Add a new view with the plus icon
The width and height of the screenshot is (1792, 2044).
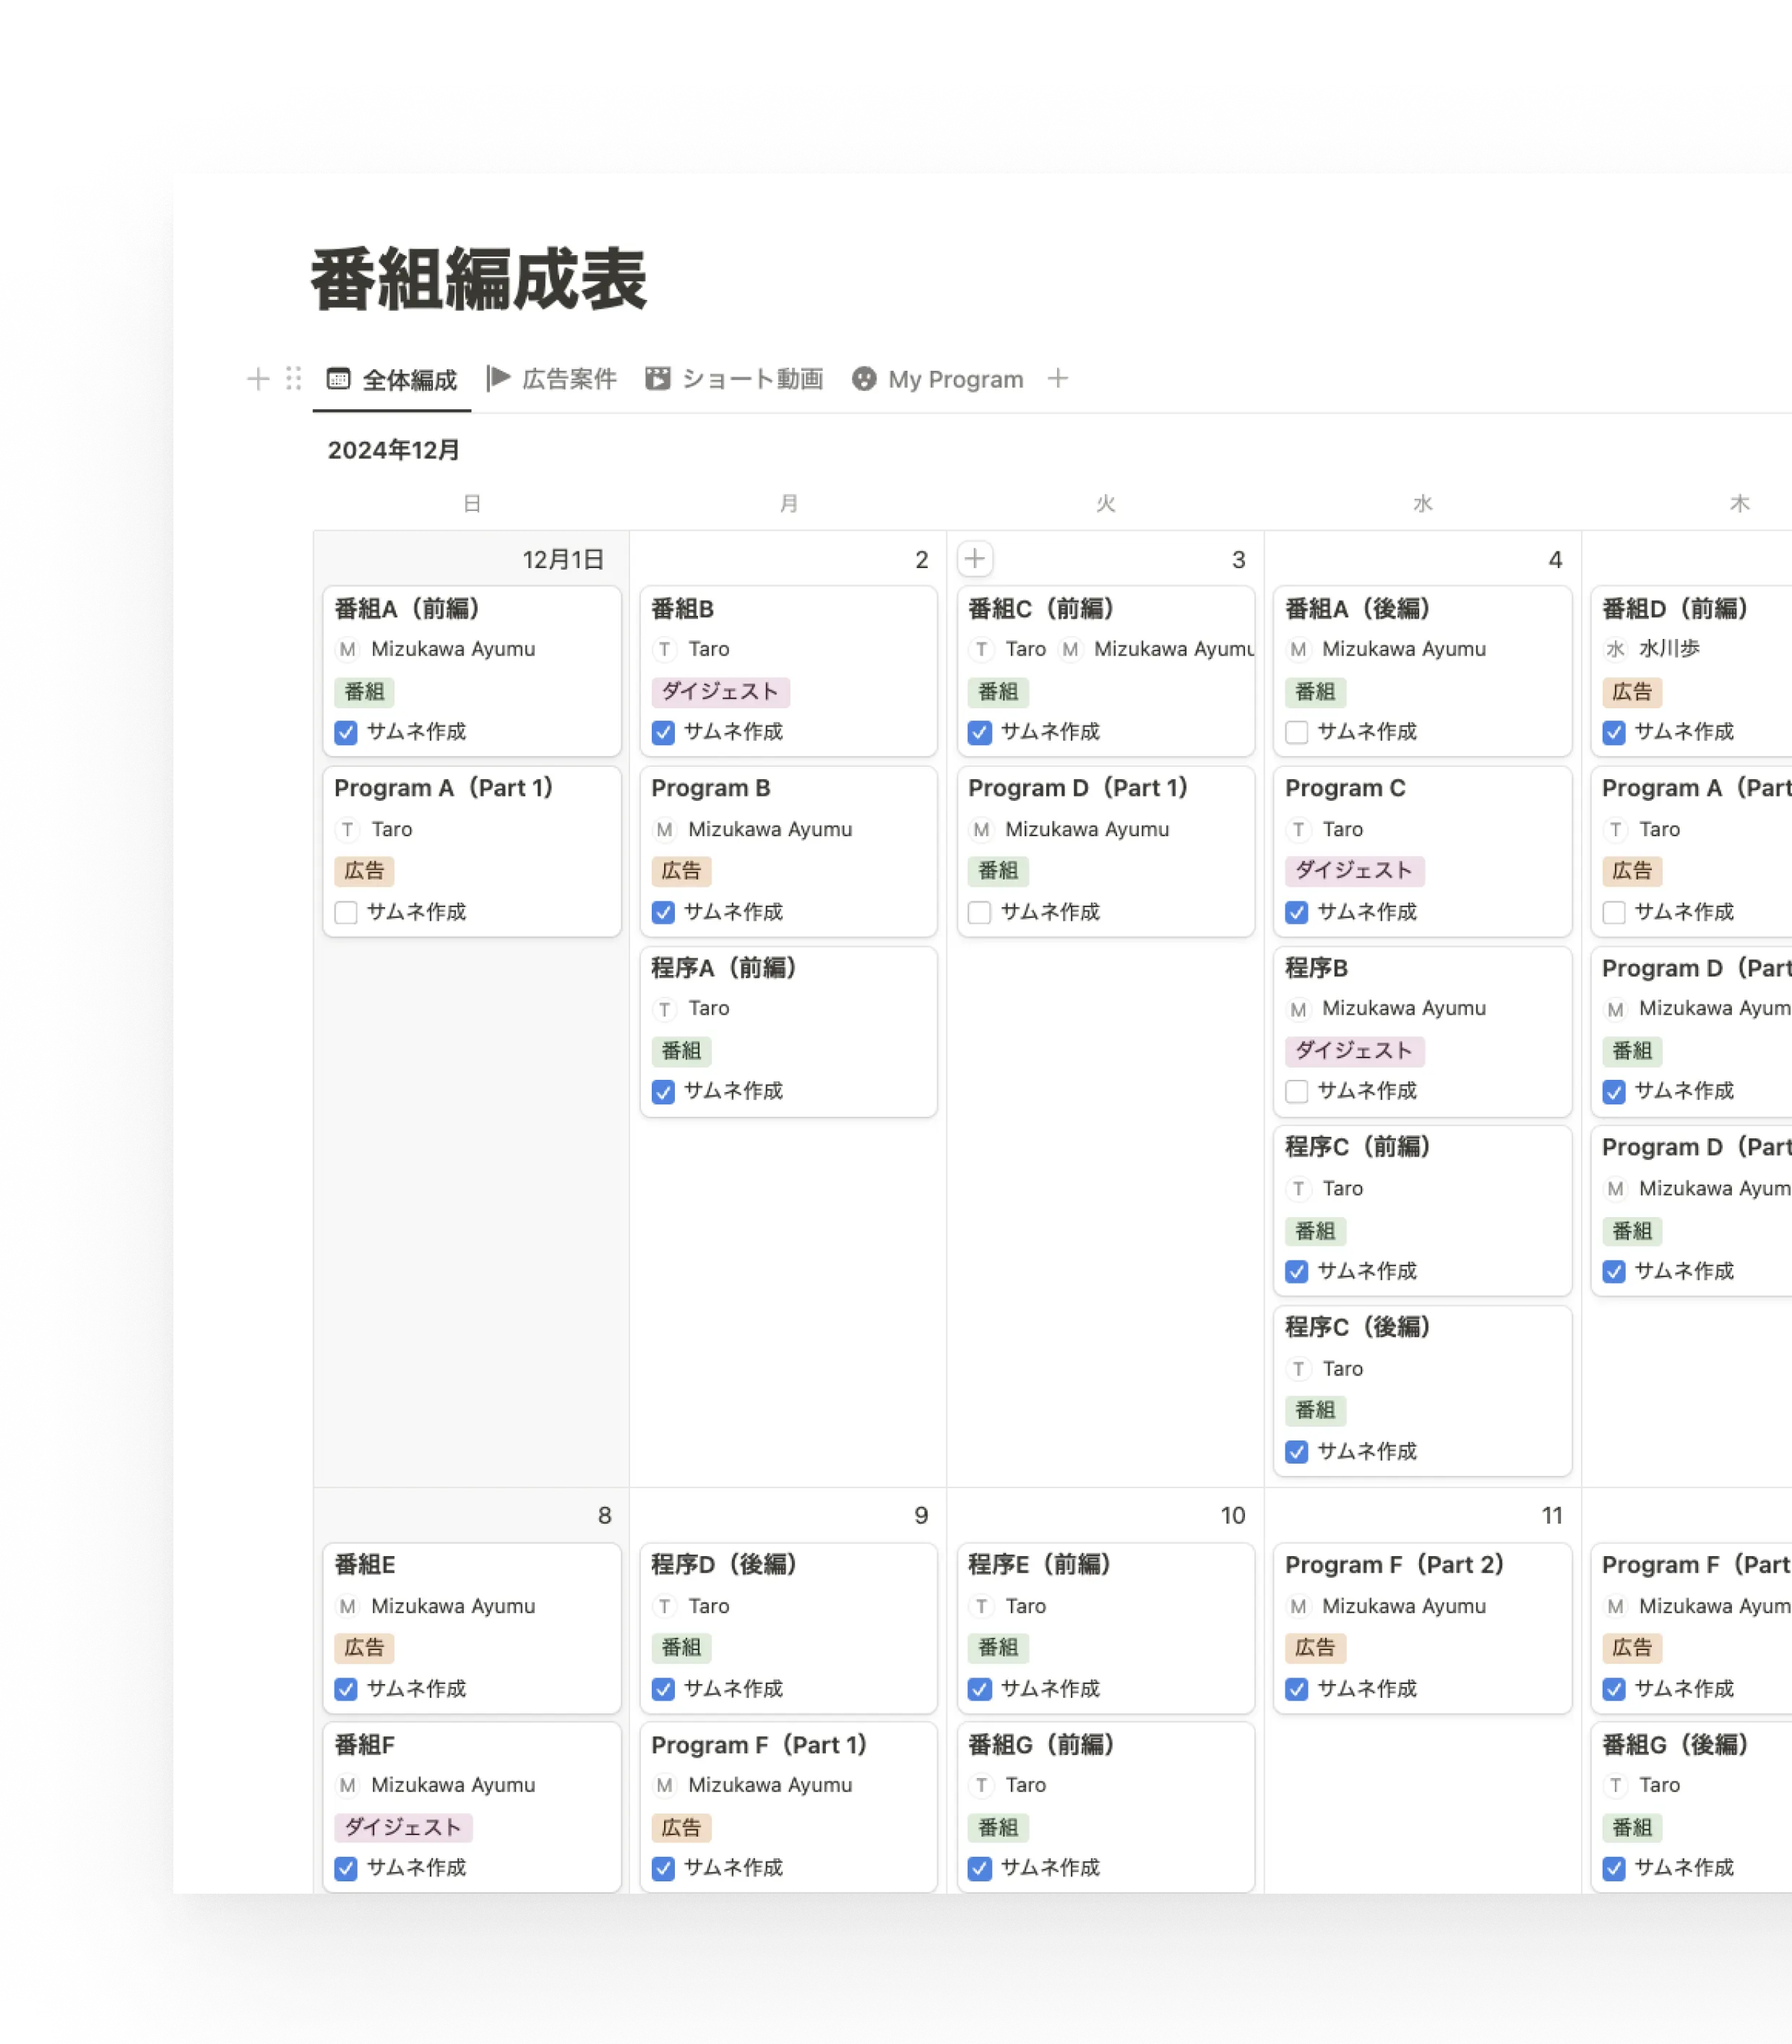(1058, 379)
